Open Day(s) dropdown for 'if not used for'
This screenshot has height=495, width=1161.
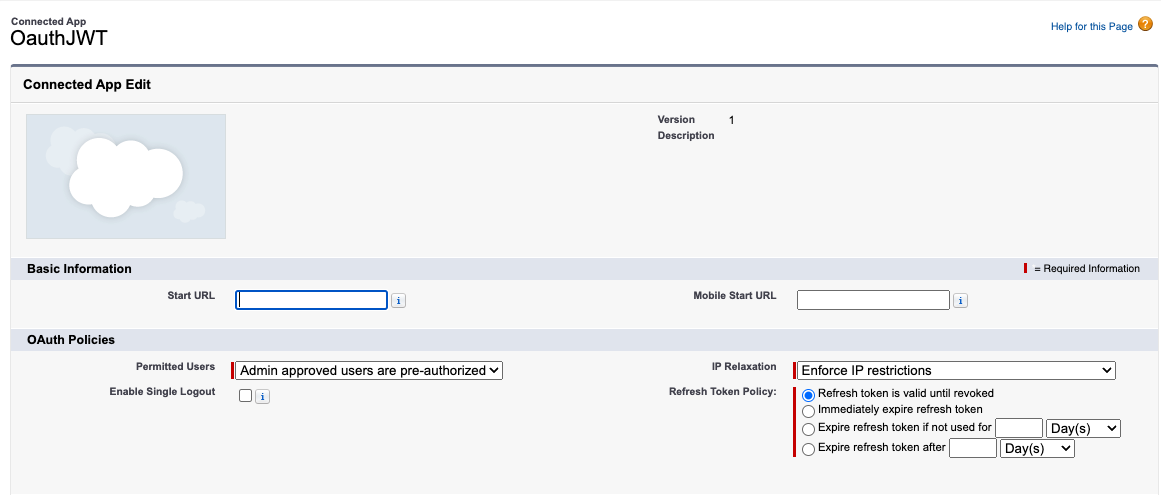[1083, 428]
